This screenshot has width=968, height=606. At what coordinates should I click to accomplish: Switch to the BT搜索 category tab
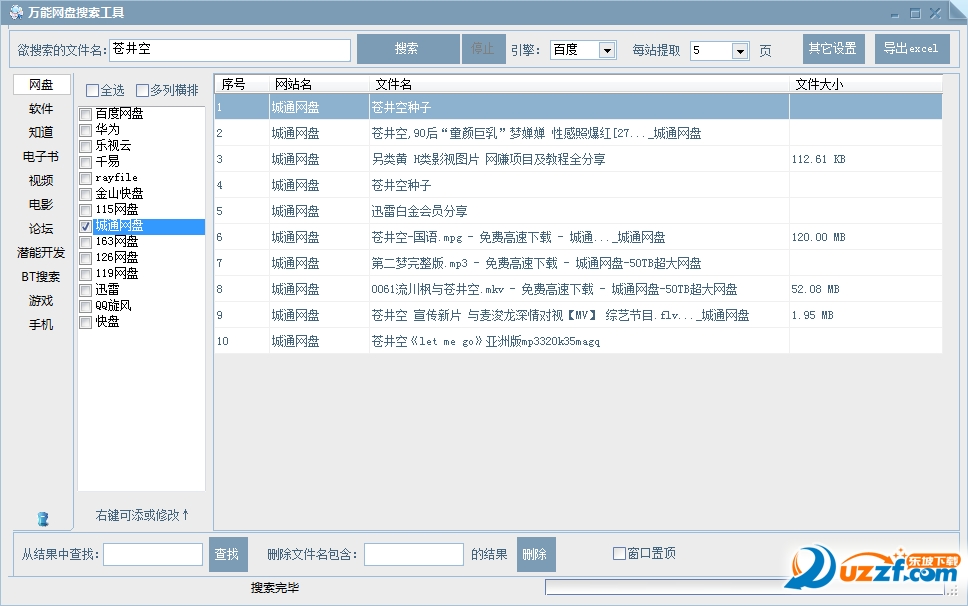tap(41, 277)
